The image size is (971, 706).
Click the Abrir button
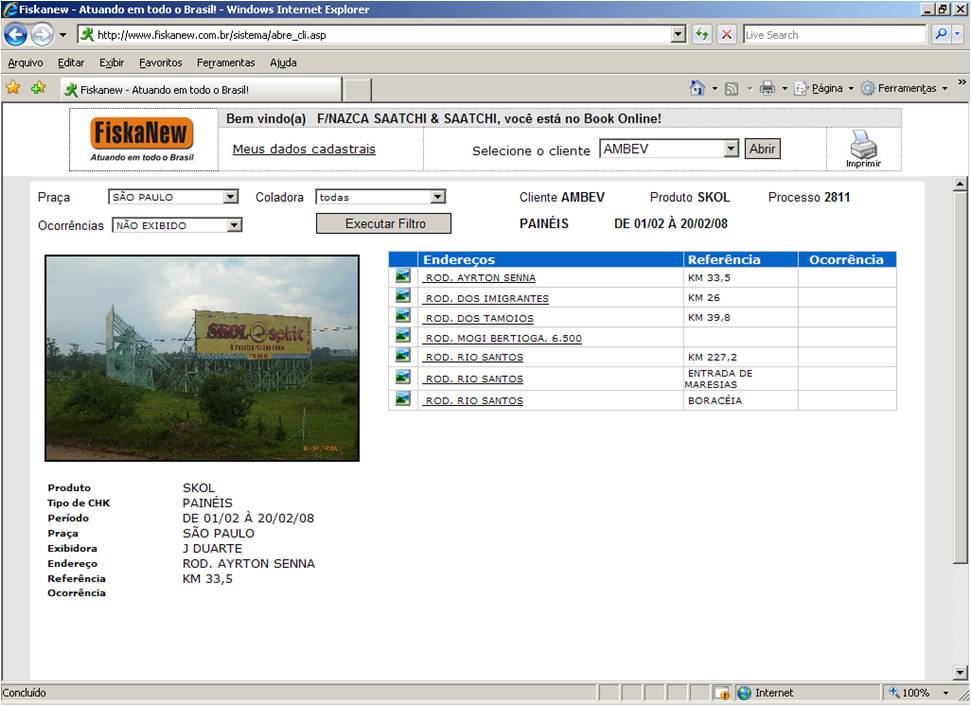point(762,149)
